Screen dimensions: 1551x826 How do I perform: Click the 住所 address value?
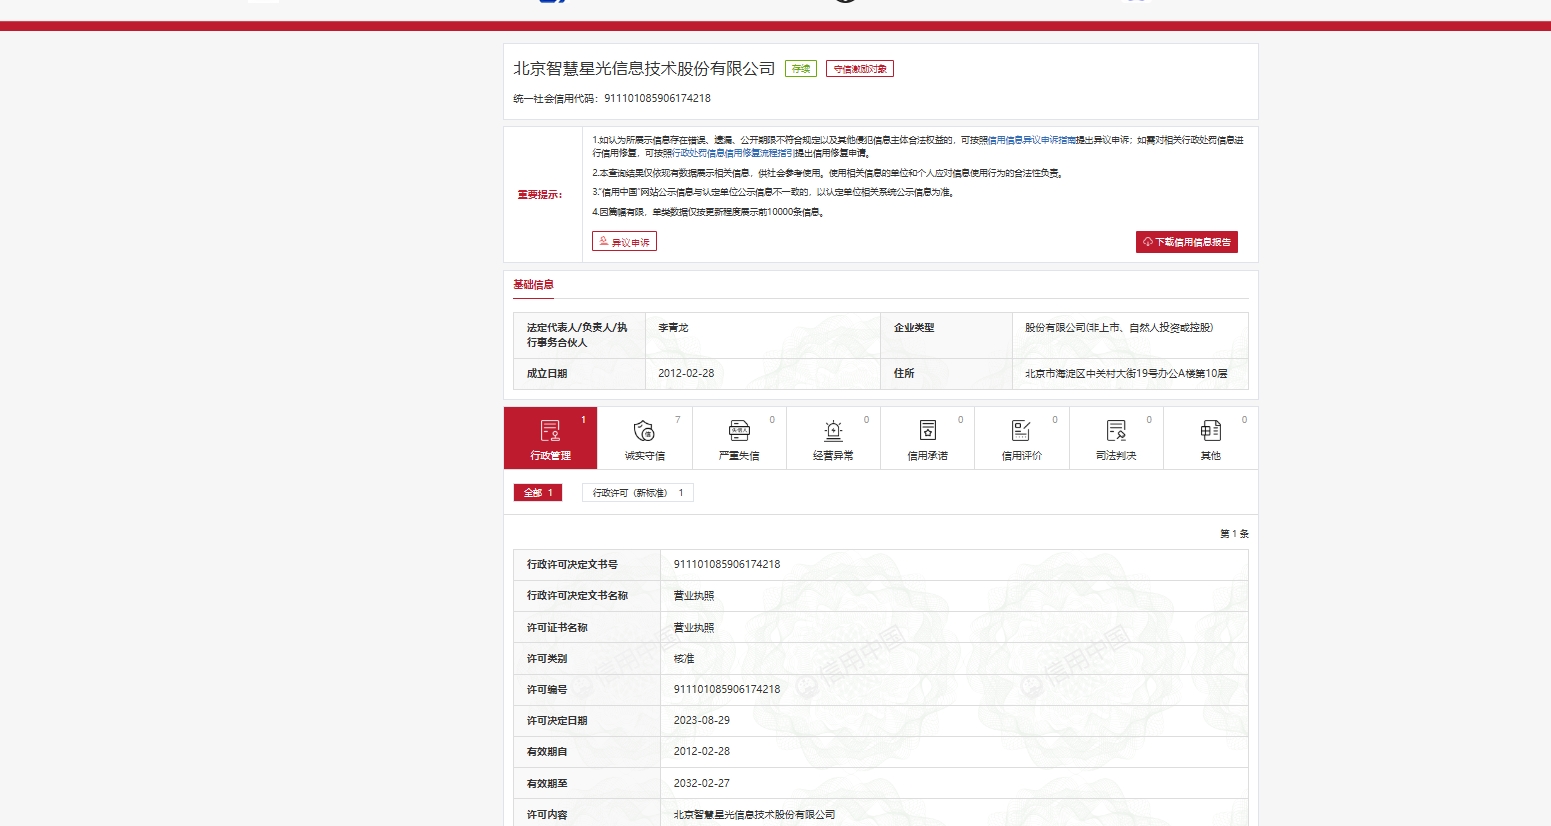1126,374
